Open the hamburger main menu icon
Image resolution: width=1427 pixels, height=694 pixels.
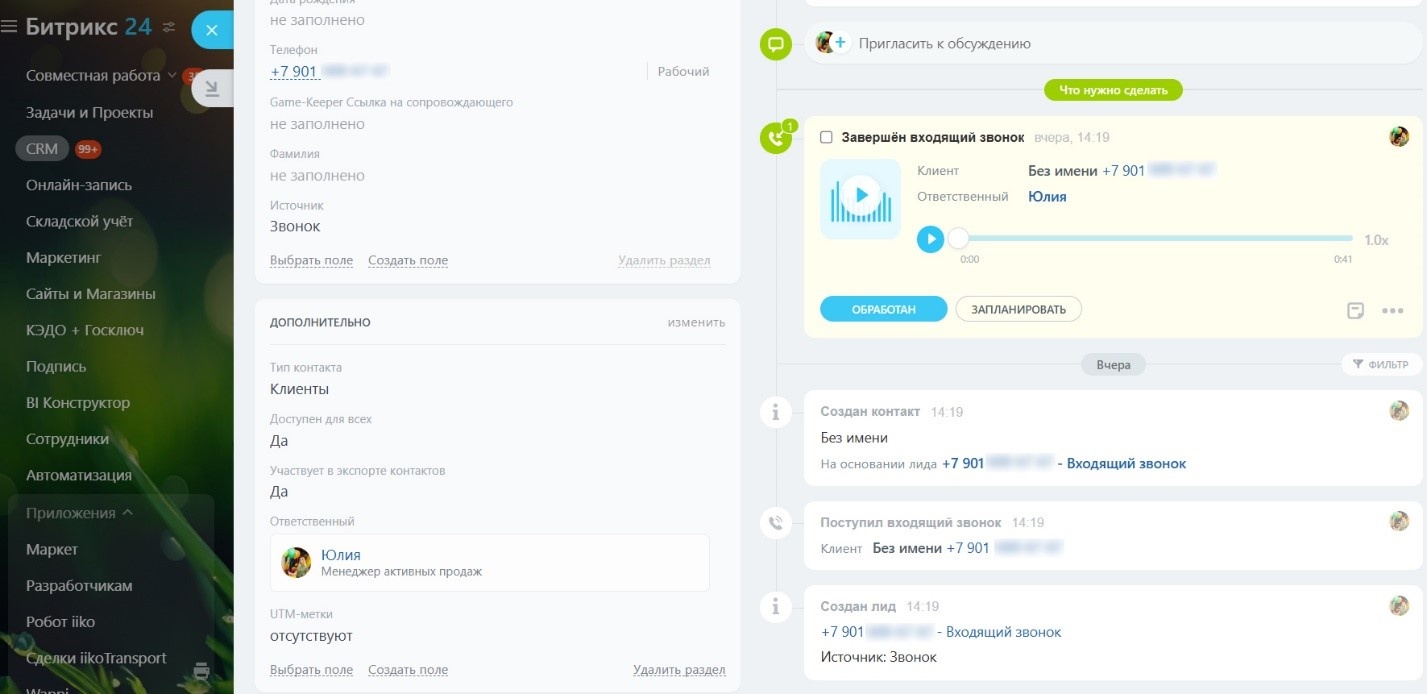9,27
